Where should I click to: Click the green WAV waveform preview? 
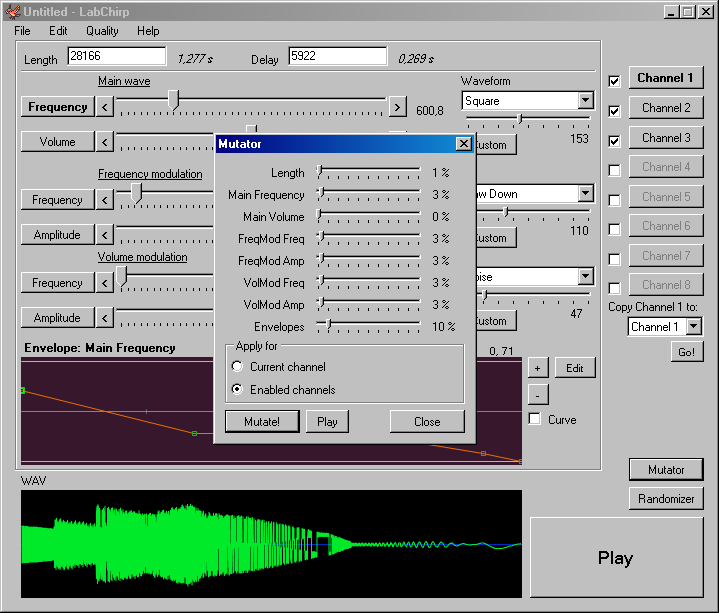(x=271, y=544)
